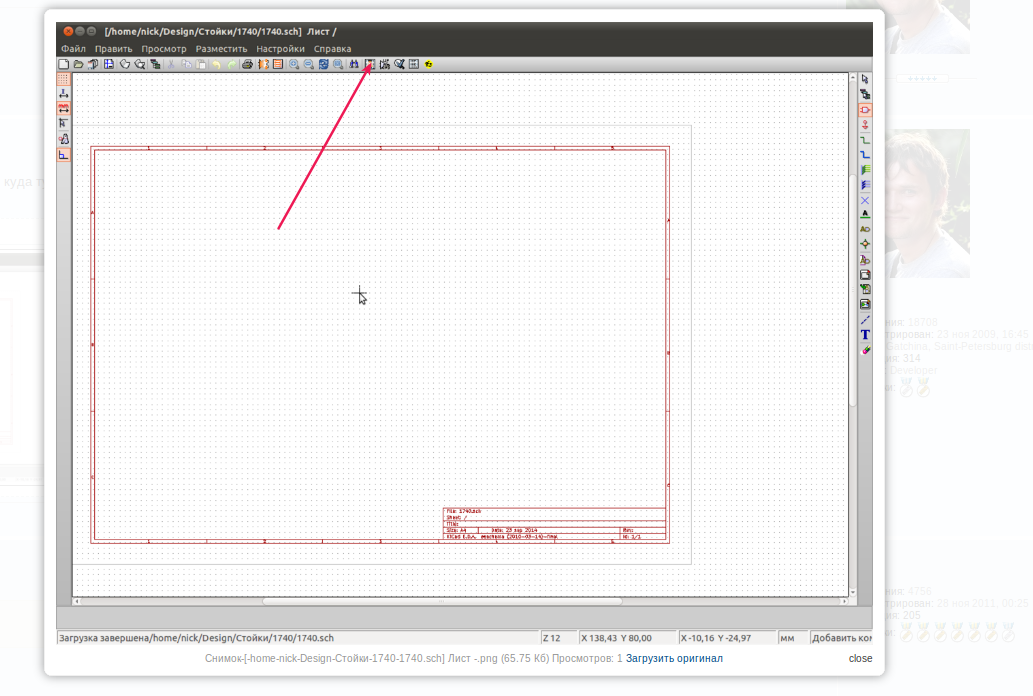Select the arrow pointer tool
Image resolution: width=1033 pixels, height=696 pixels.
click(x=865, y=79)
